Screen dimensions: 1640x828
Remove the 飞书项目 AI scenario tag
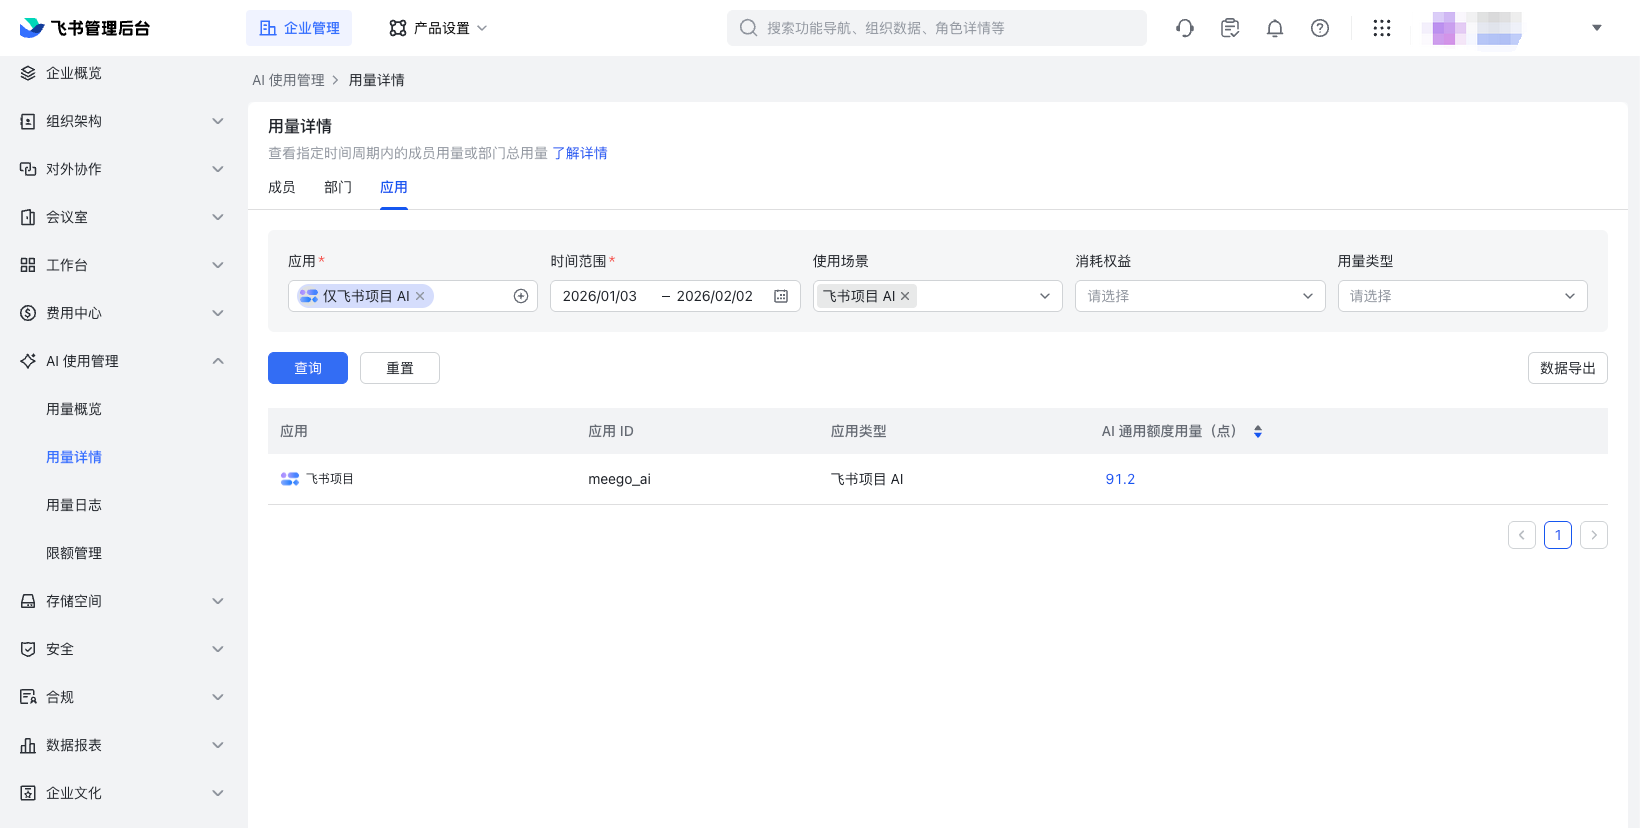click(x=905, y=296)
